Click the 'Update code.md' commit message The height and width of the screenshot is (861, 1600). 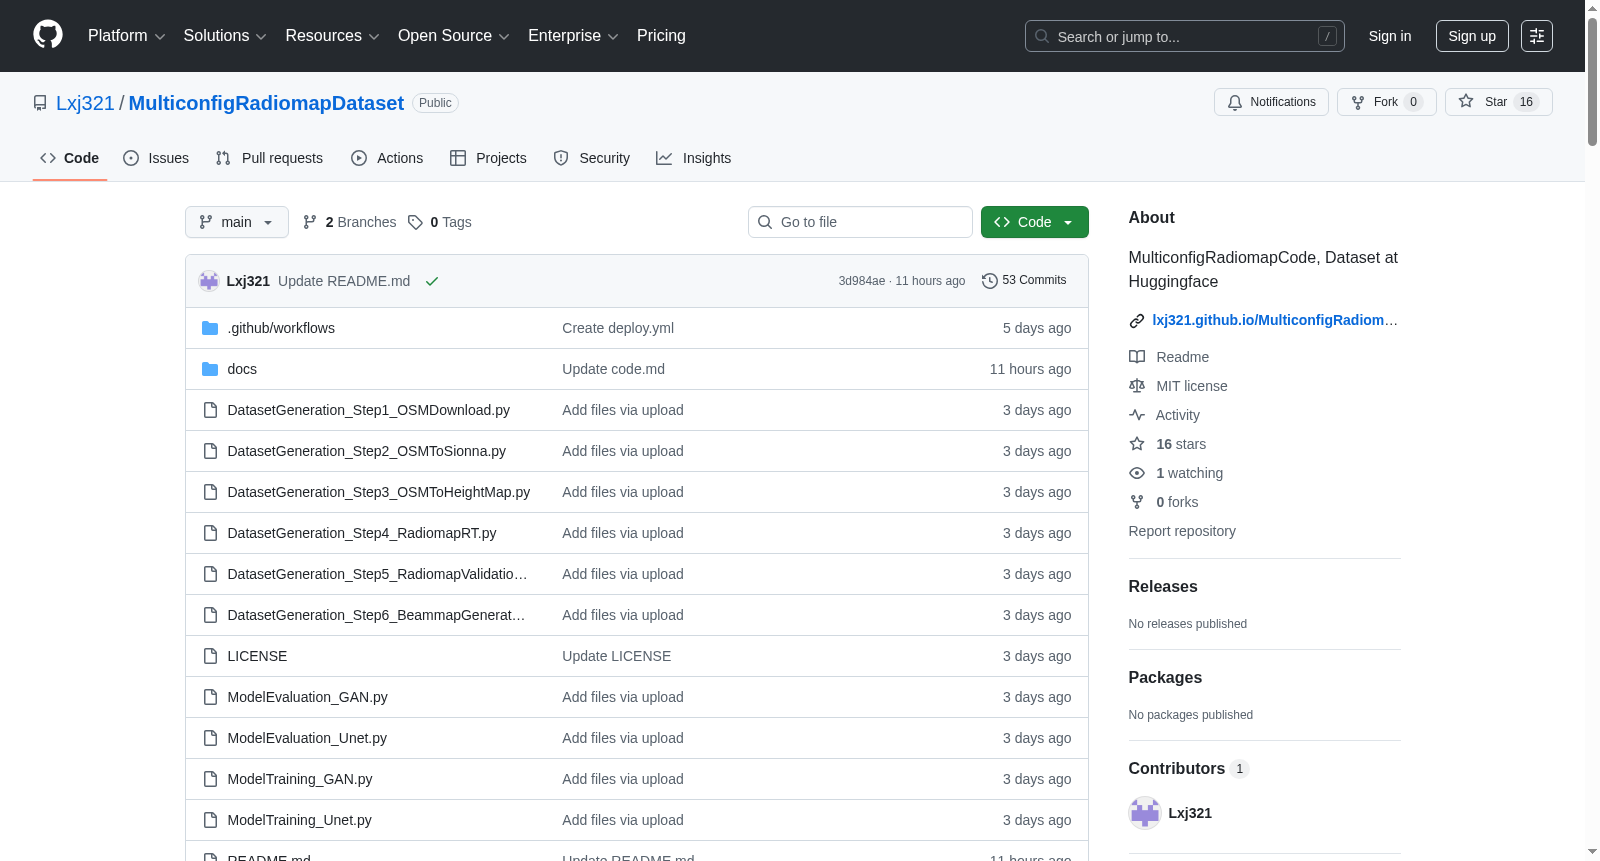(x=613, y=369)
